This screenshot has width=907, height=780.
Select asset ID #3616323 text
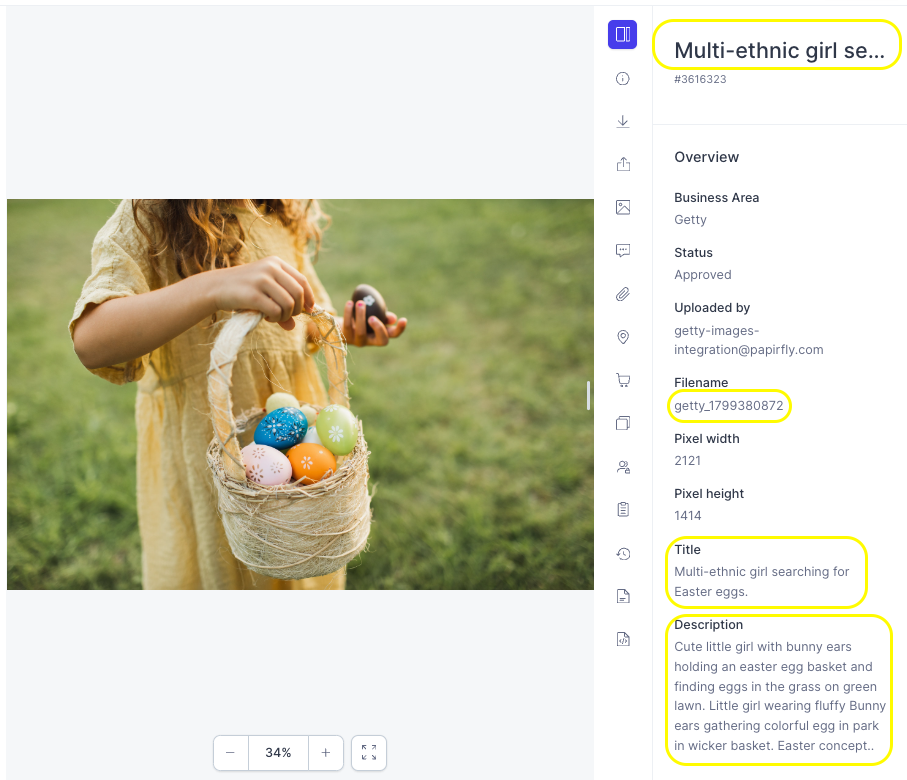700,79
